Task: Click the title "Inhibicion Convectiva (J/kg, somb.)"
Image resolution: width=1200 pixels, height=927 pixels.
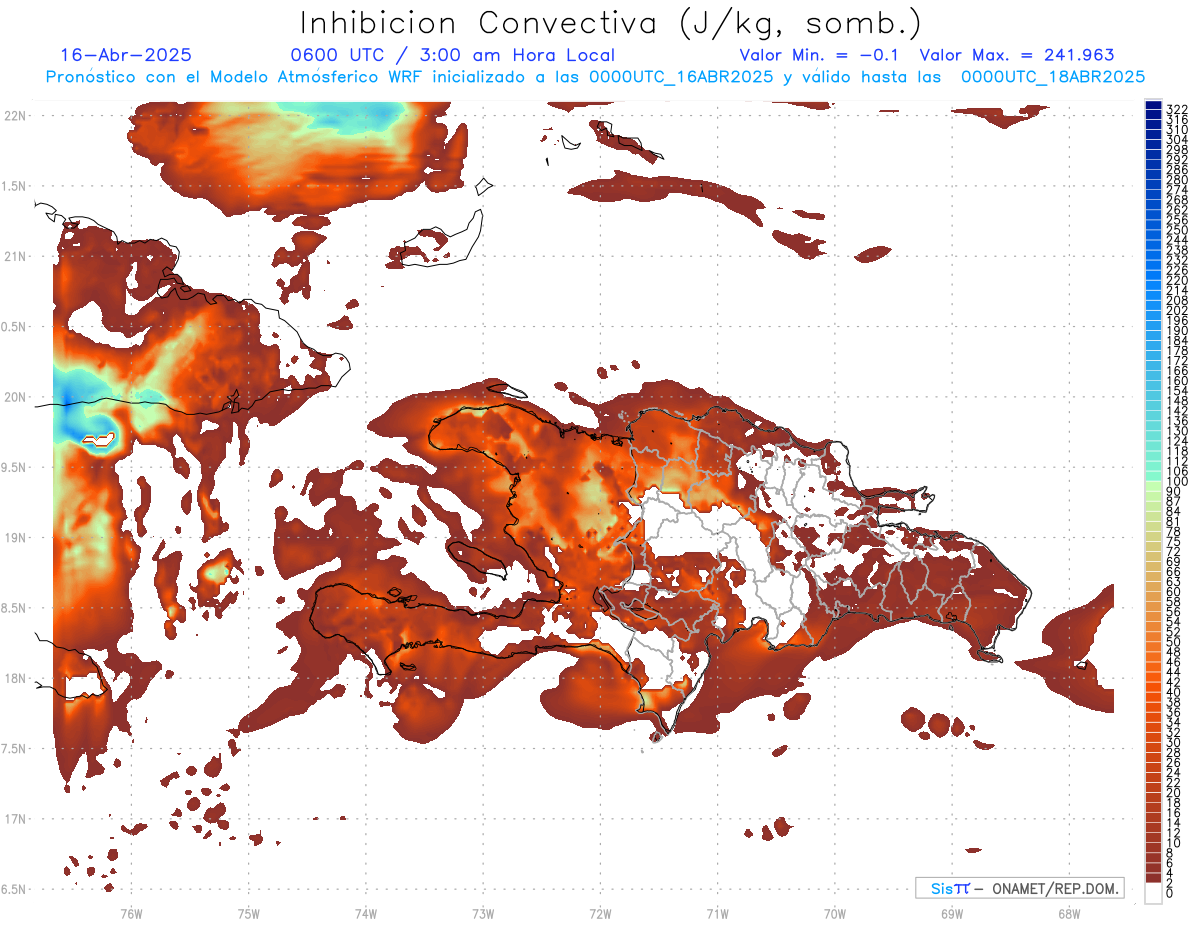Action: coord(610,23)
